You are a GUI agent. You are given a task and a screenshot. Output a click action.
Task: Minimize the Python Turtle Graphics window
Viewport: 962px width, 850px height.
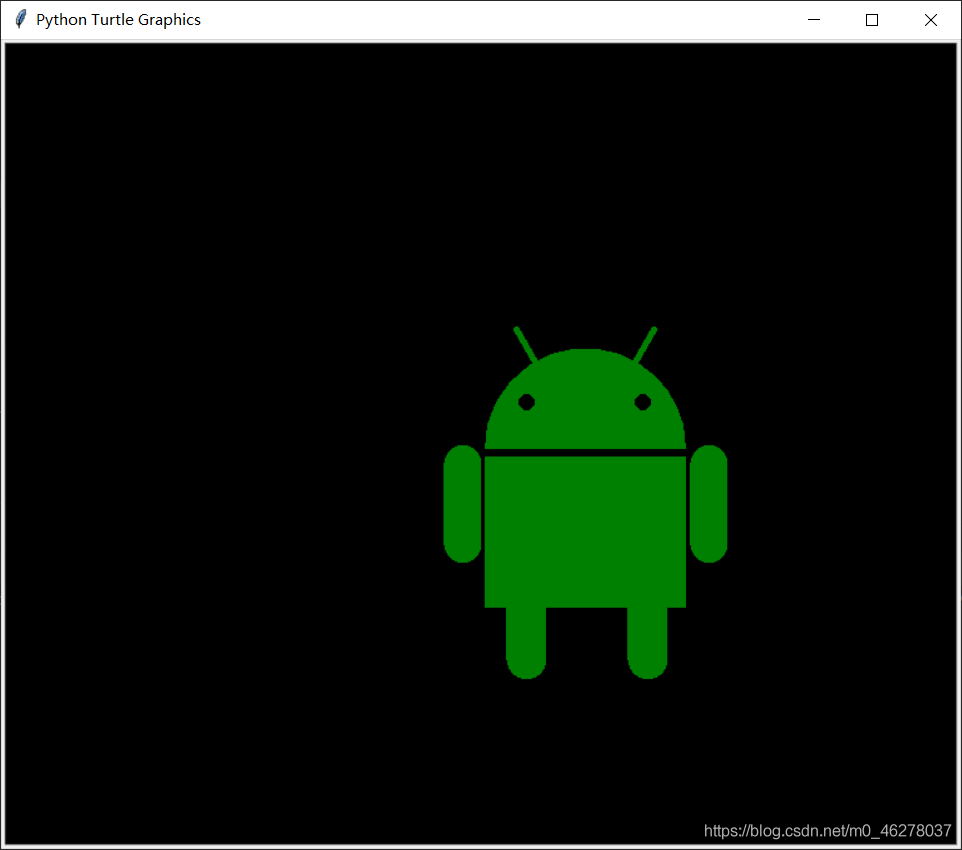(813, 20)
